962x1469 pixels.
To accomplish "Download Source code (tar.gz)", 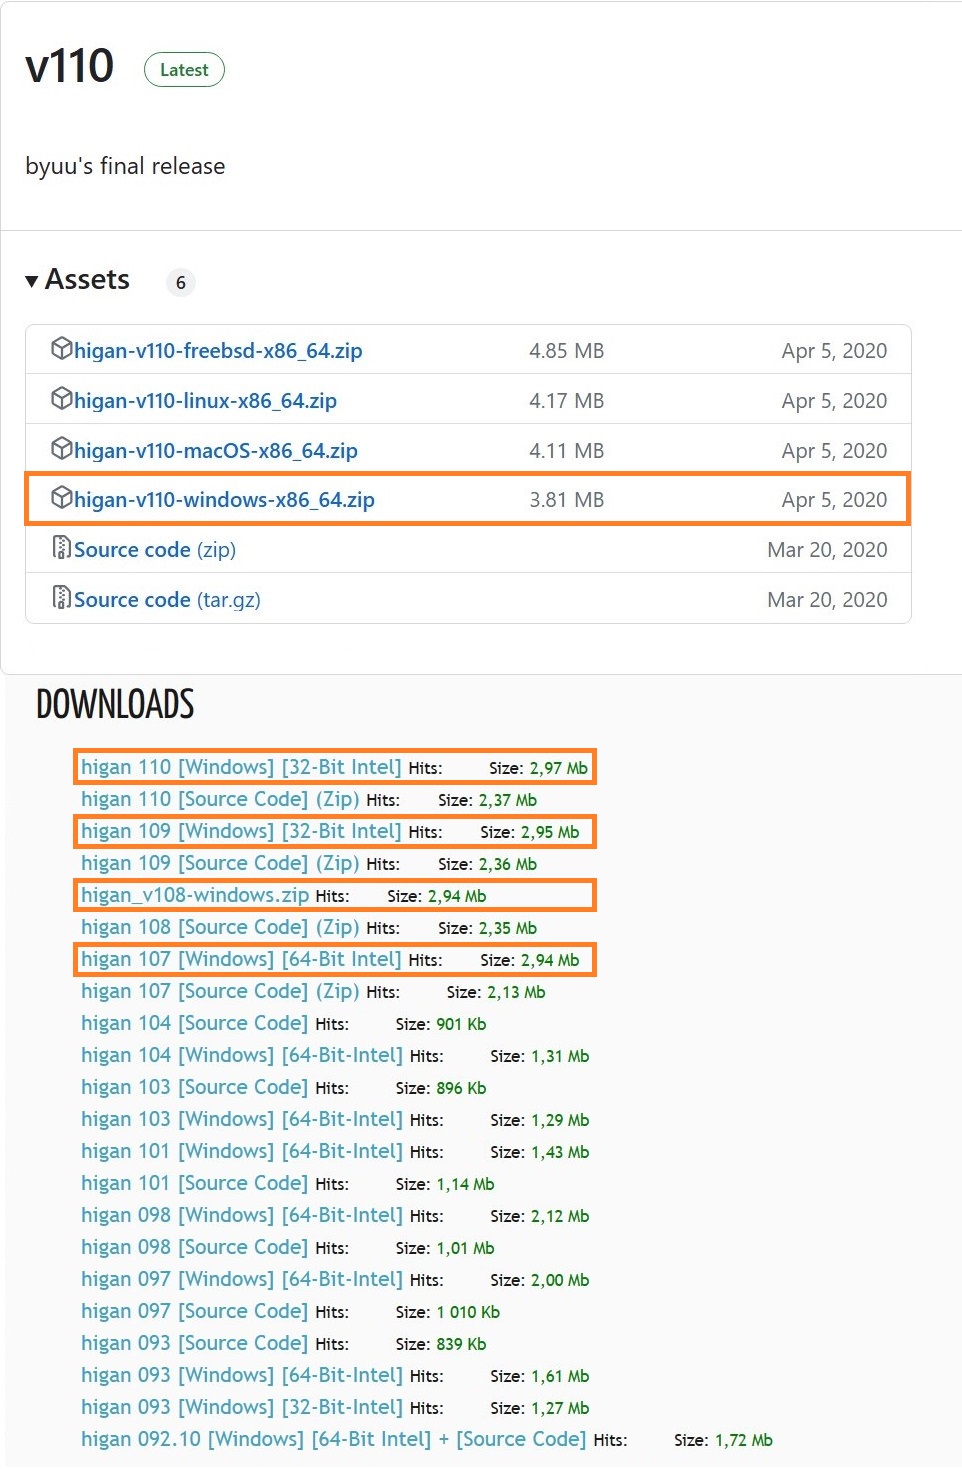I will 167,600.
